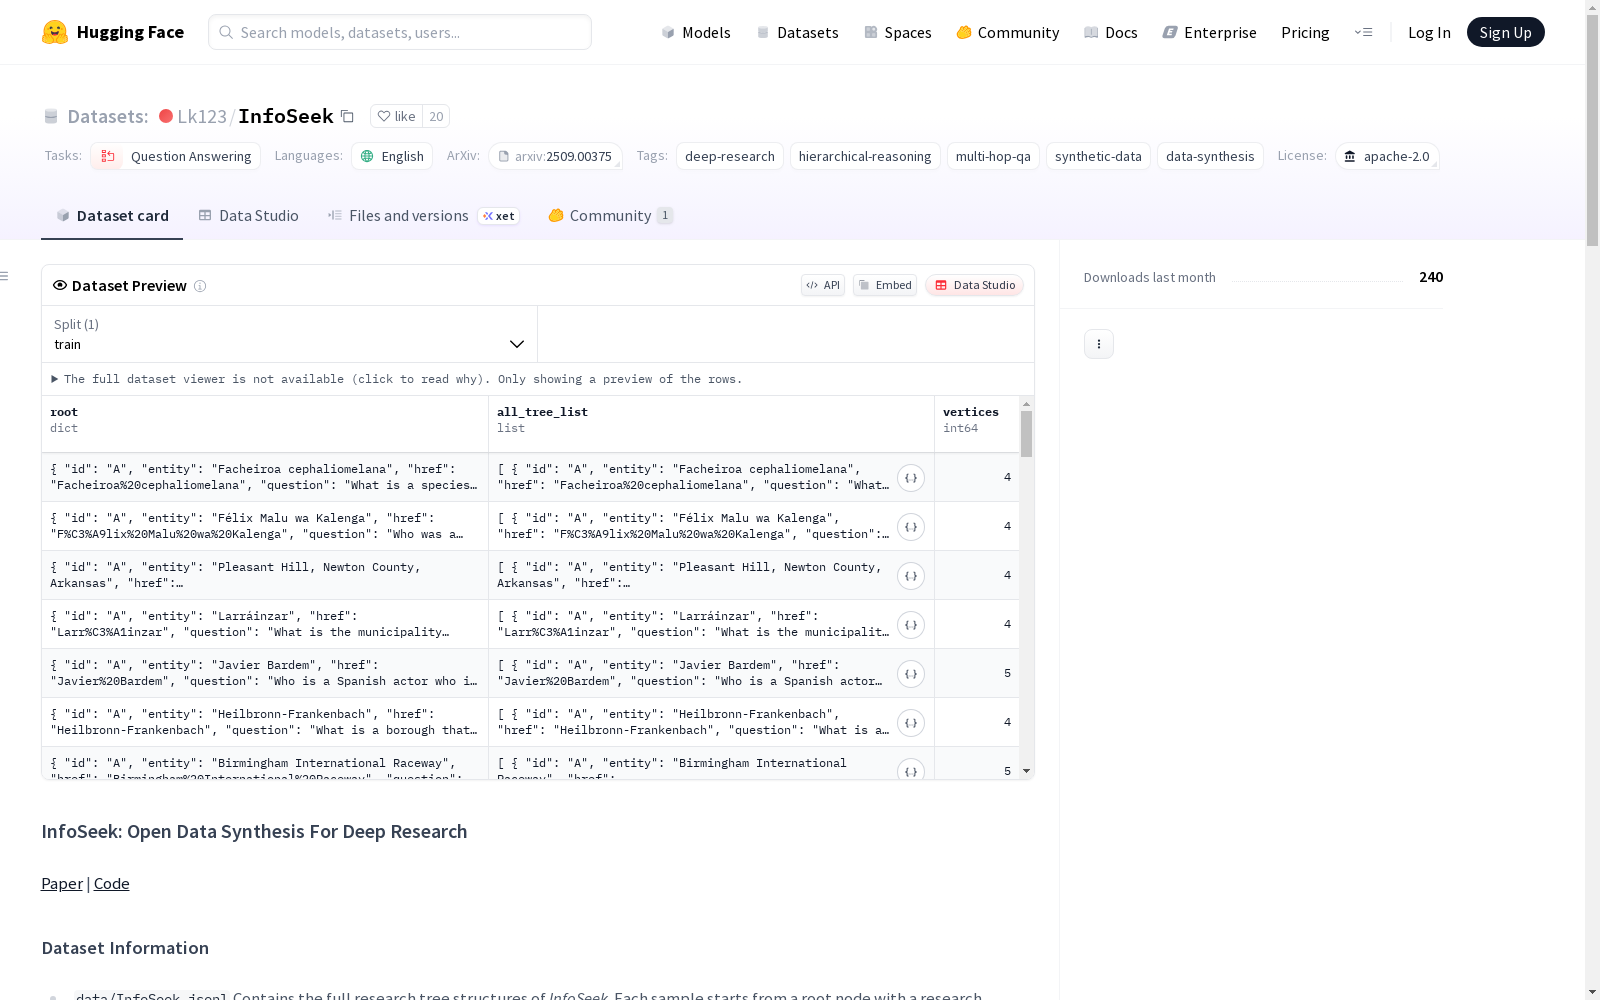Open the Pricing page
This screenshot has height=1000, width=1600.
1305,33
